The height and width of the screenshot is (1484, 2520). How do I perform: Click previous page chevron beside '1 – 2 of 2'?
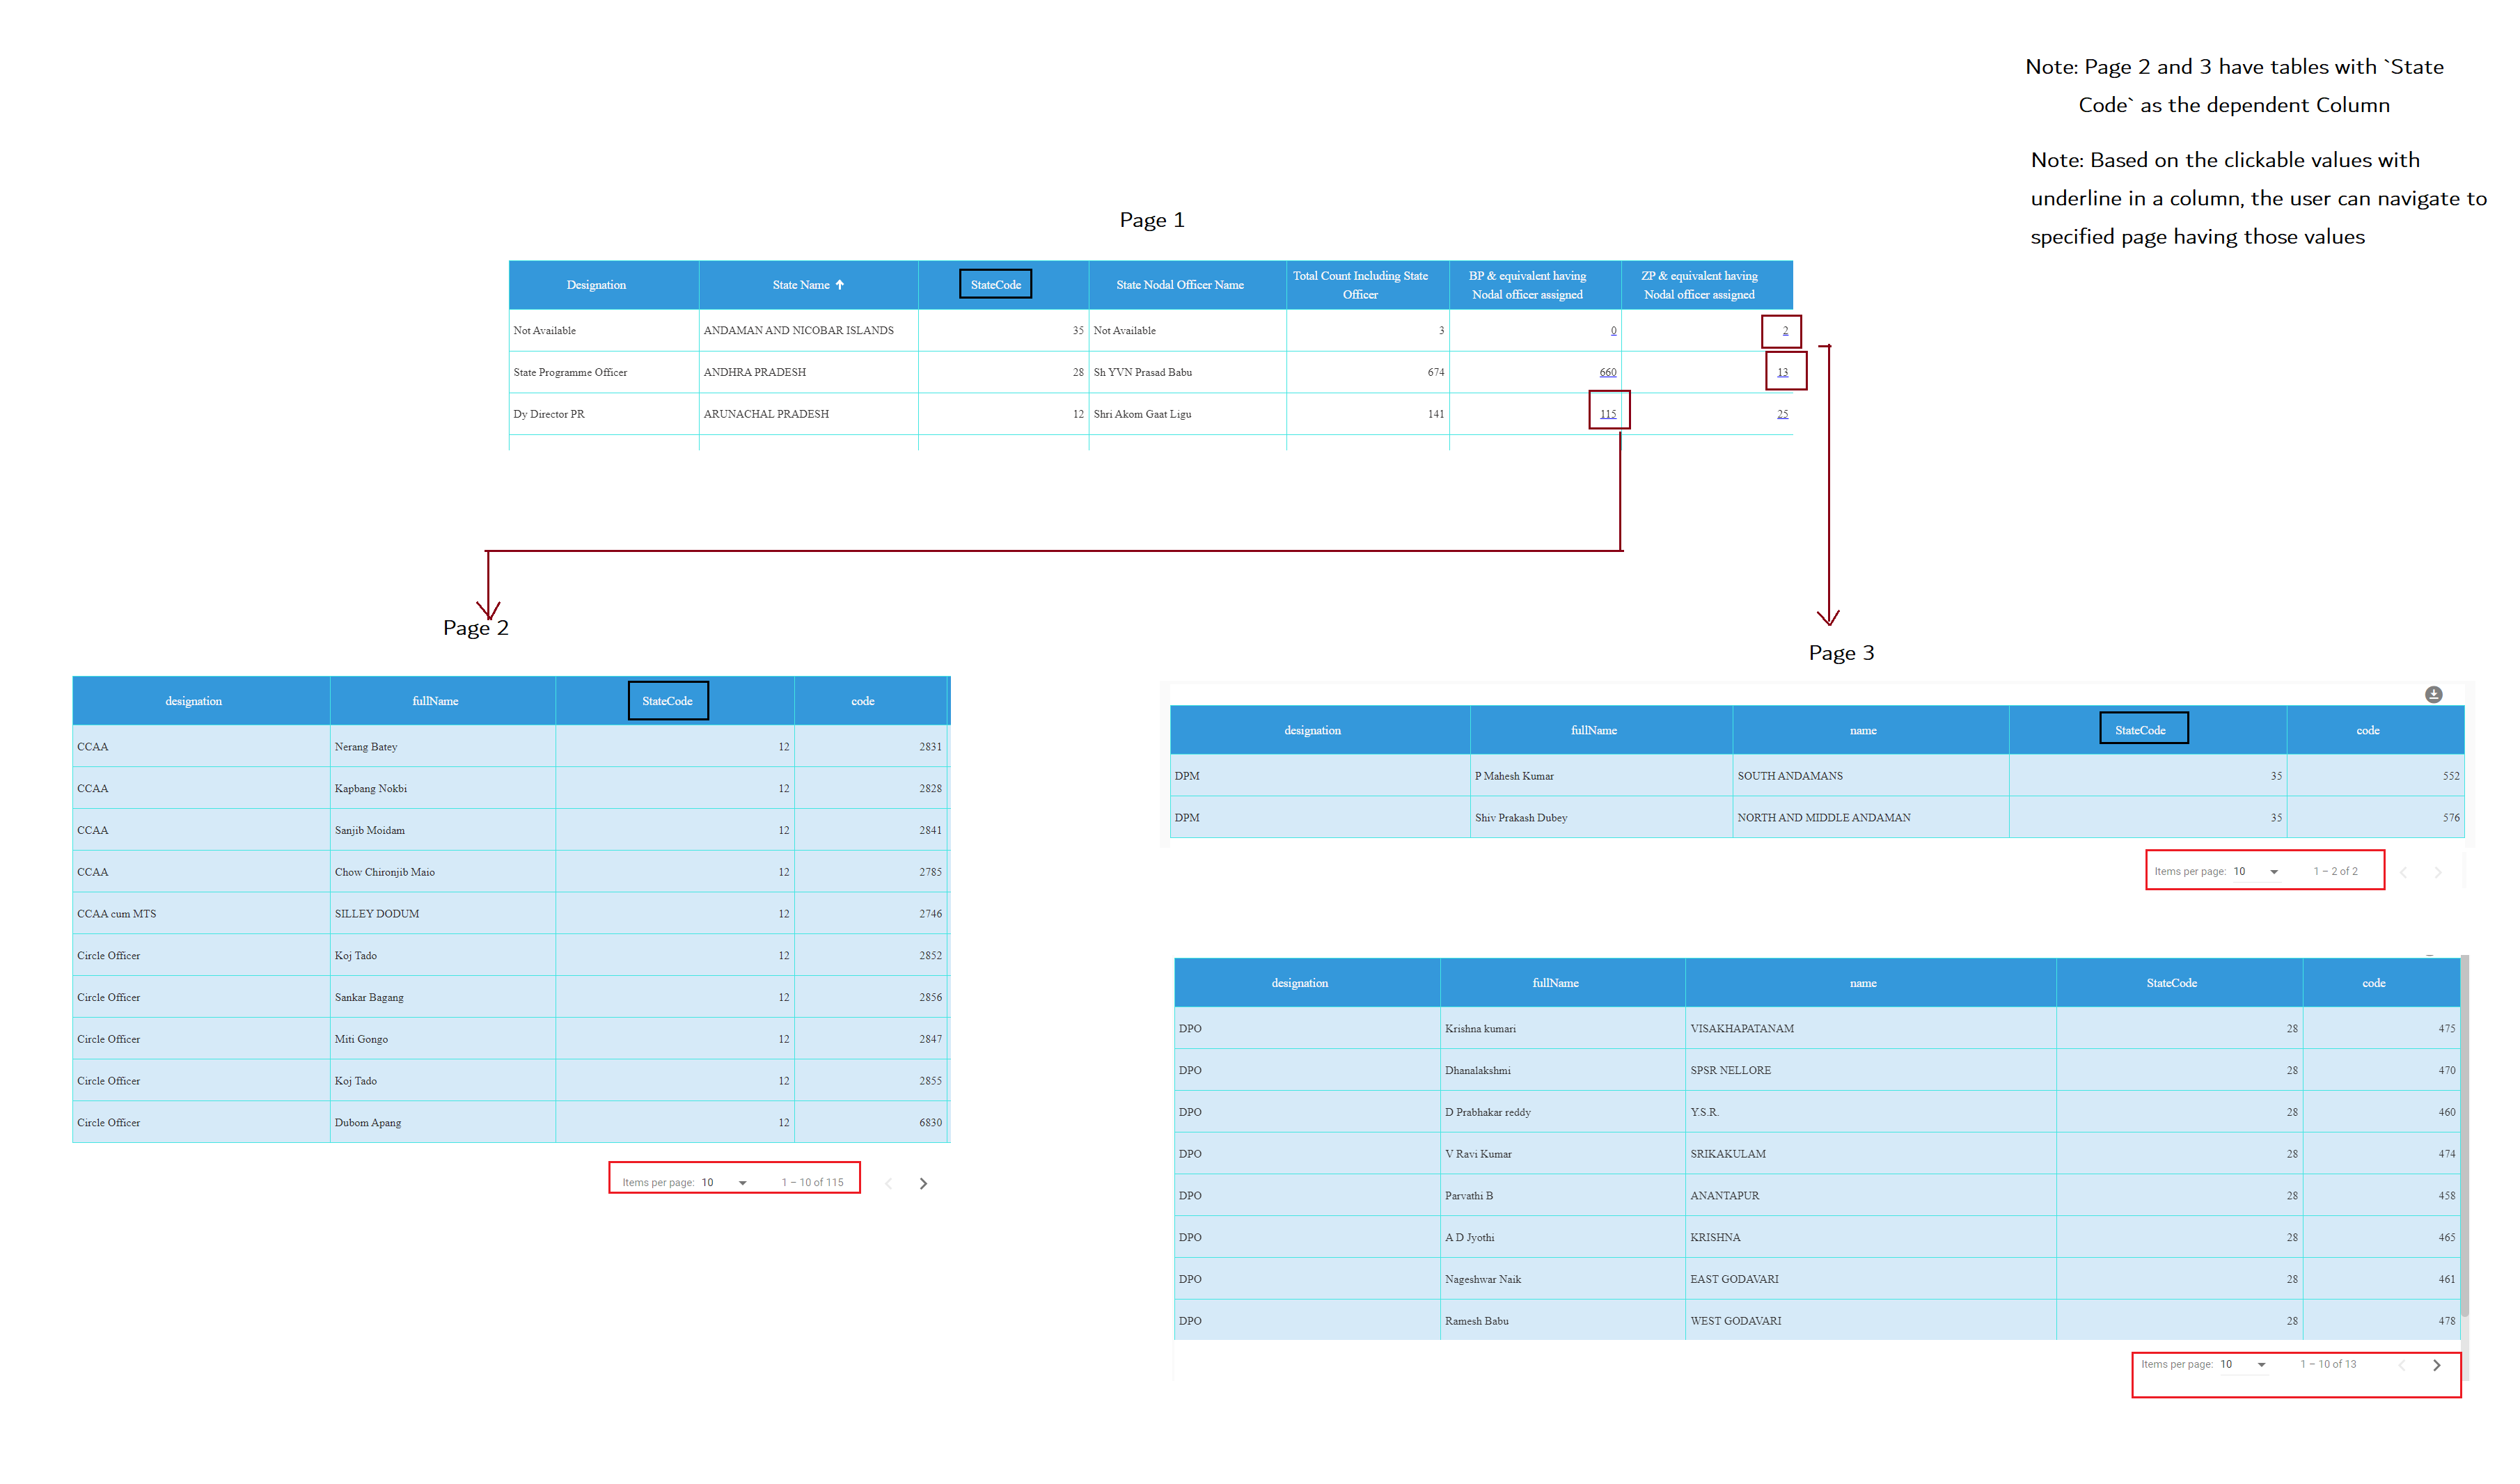coord(2403,872)
